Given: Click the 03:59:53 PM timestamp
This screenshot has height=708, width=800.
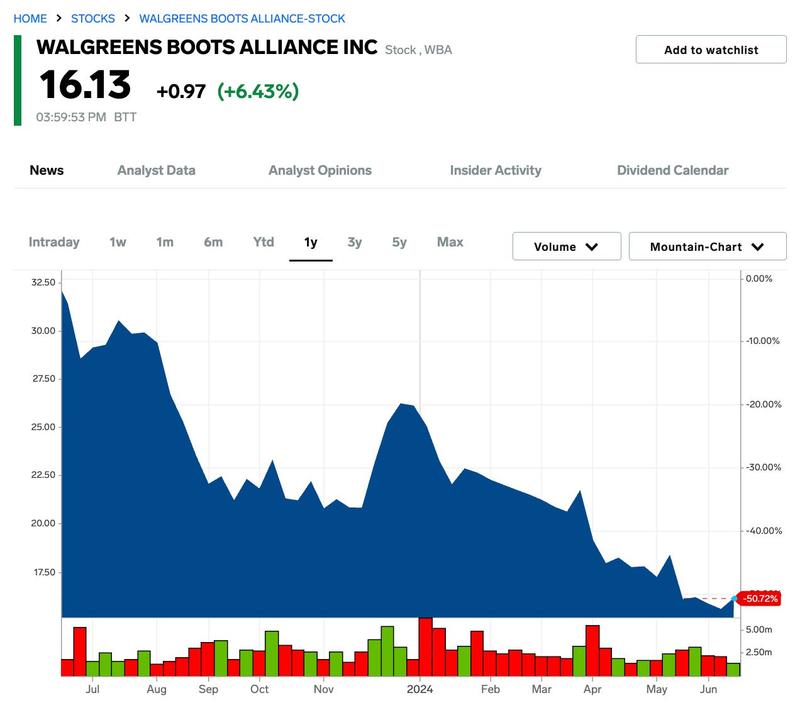Looking at the screenshot, I should tap(71, 117).
